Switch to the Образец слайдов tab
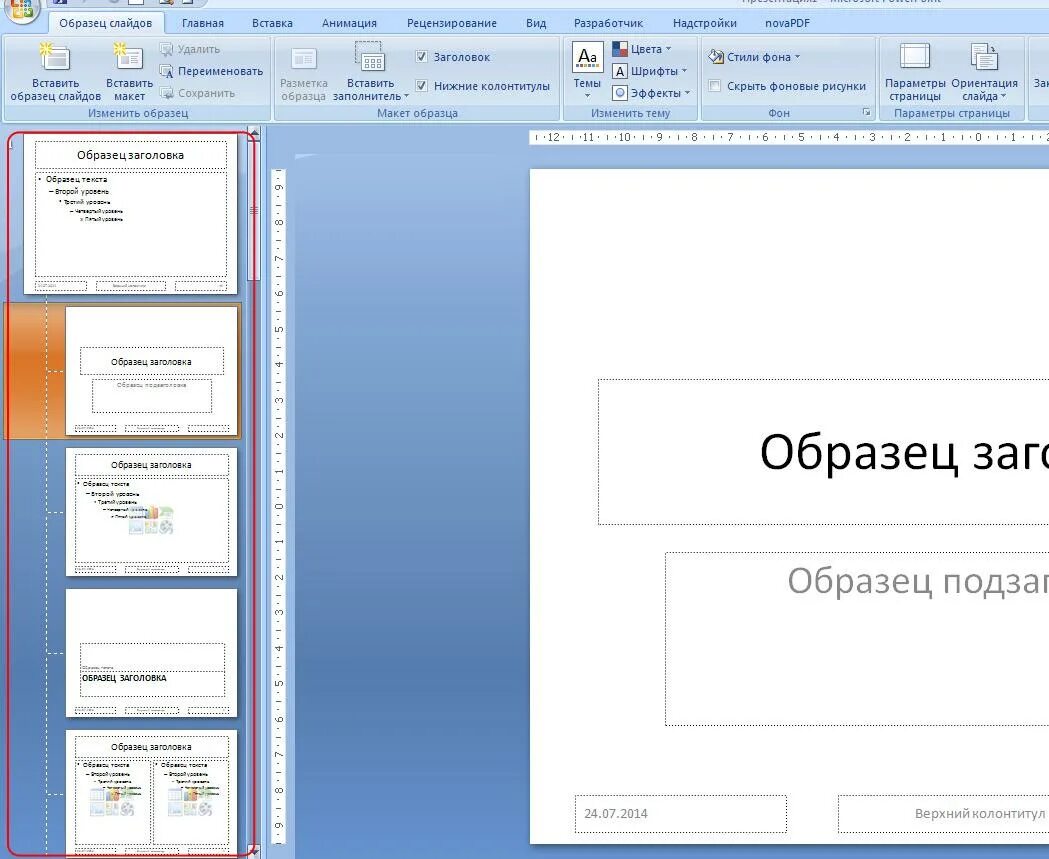This screenshot has height=859, width=1049. coord(106,23)
